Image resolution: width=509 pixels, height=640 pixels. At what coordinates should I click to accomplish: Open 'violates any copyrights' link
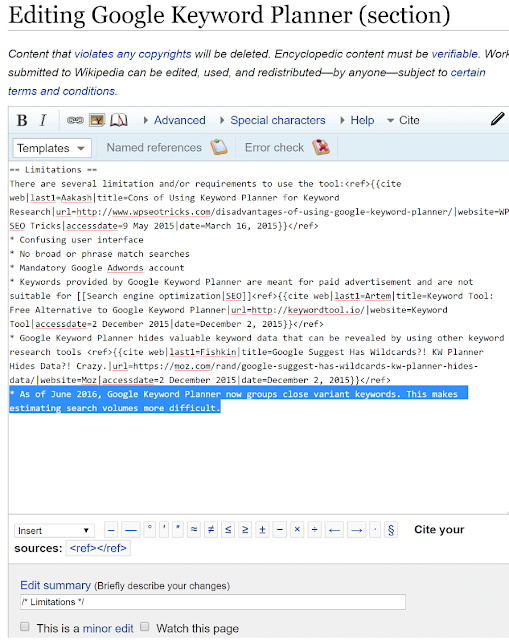[x=133, y=54]
